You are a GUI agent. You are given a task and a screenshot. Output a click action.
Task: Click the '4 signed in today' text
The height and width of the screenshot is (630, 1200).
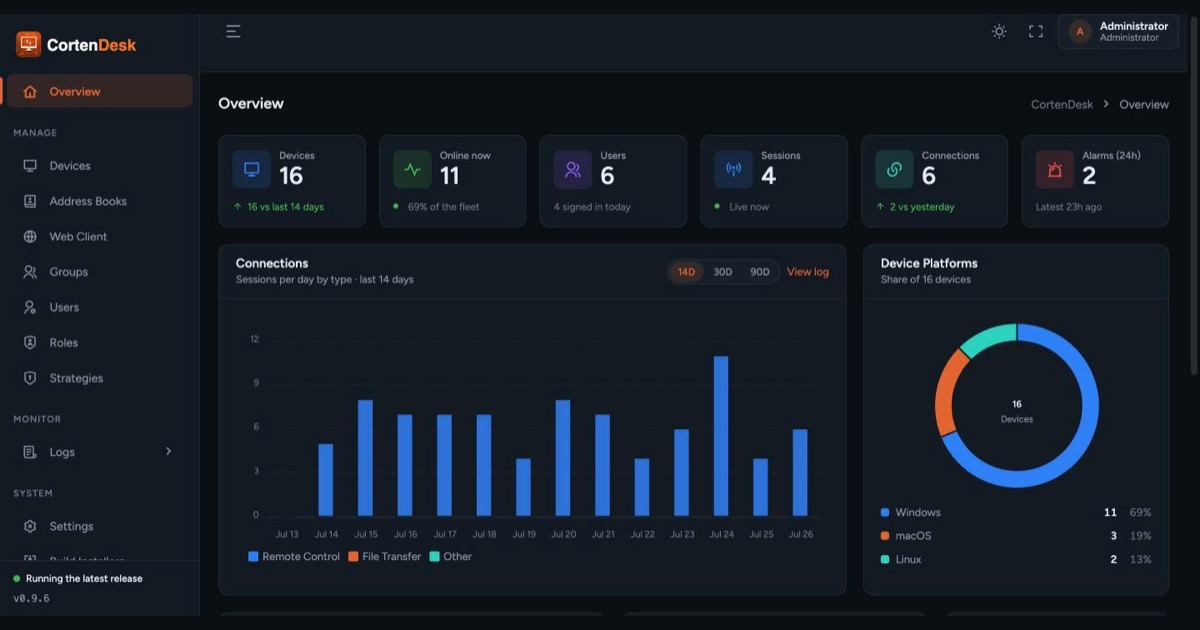point(592,207)
